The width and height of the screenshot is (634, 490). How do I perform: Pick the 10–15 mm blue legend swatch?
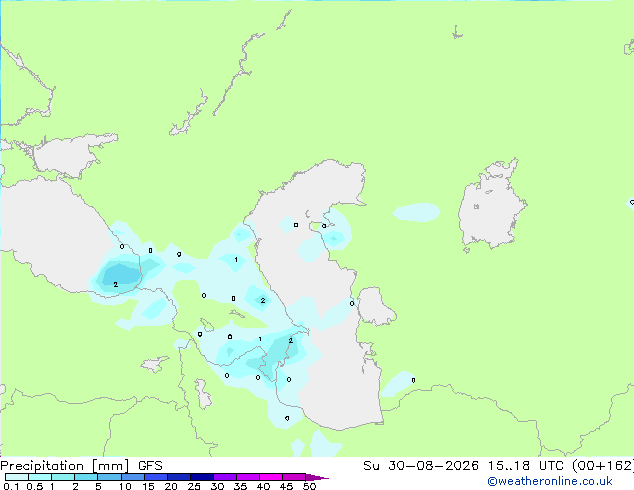point(133,477)
